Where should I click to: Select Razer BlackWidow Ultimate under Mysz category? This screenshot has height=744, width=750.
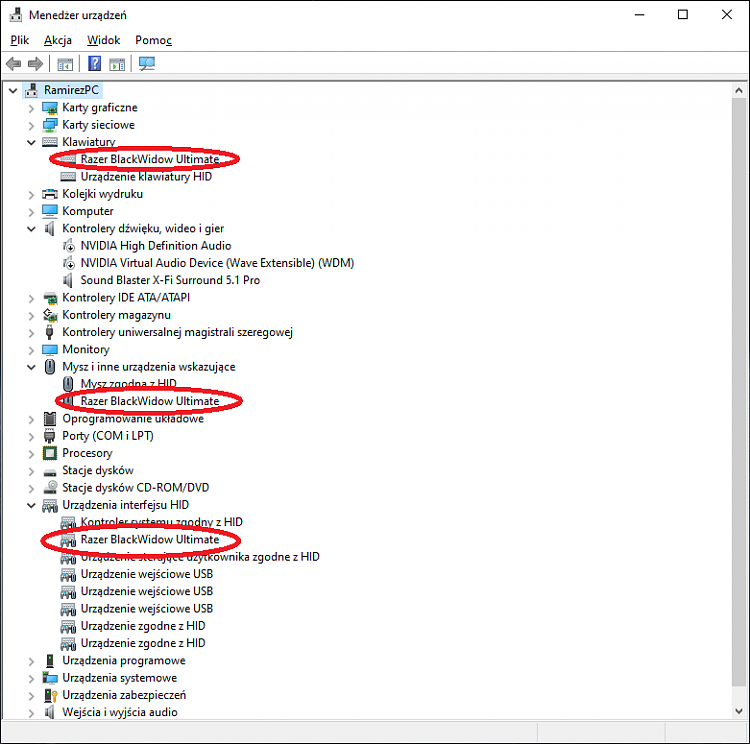(150, 401)
